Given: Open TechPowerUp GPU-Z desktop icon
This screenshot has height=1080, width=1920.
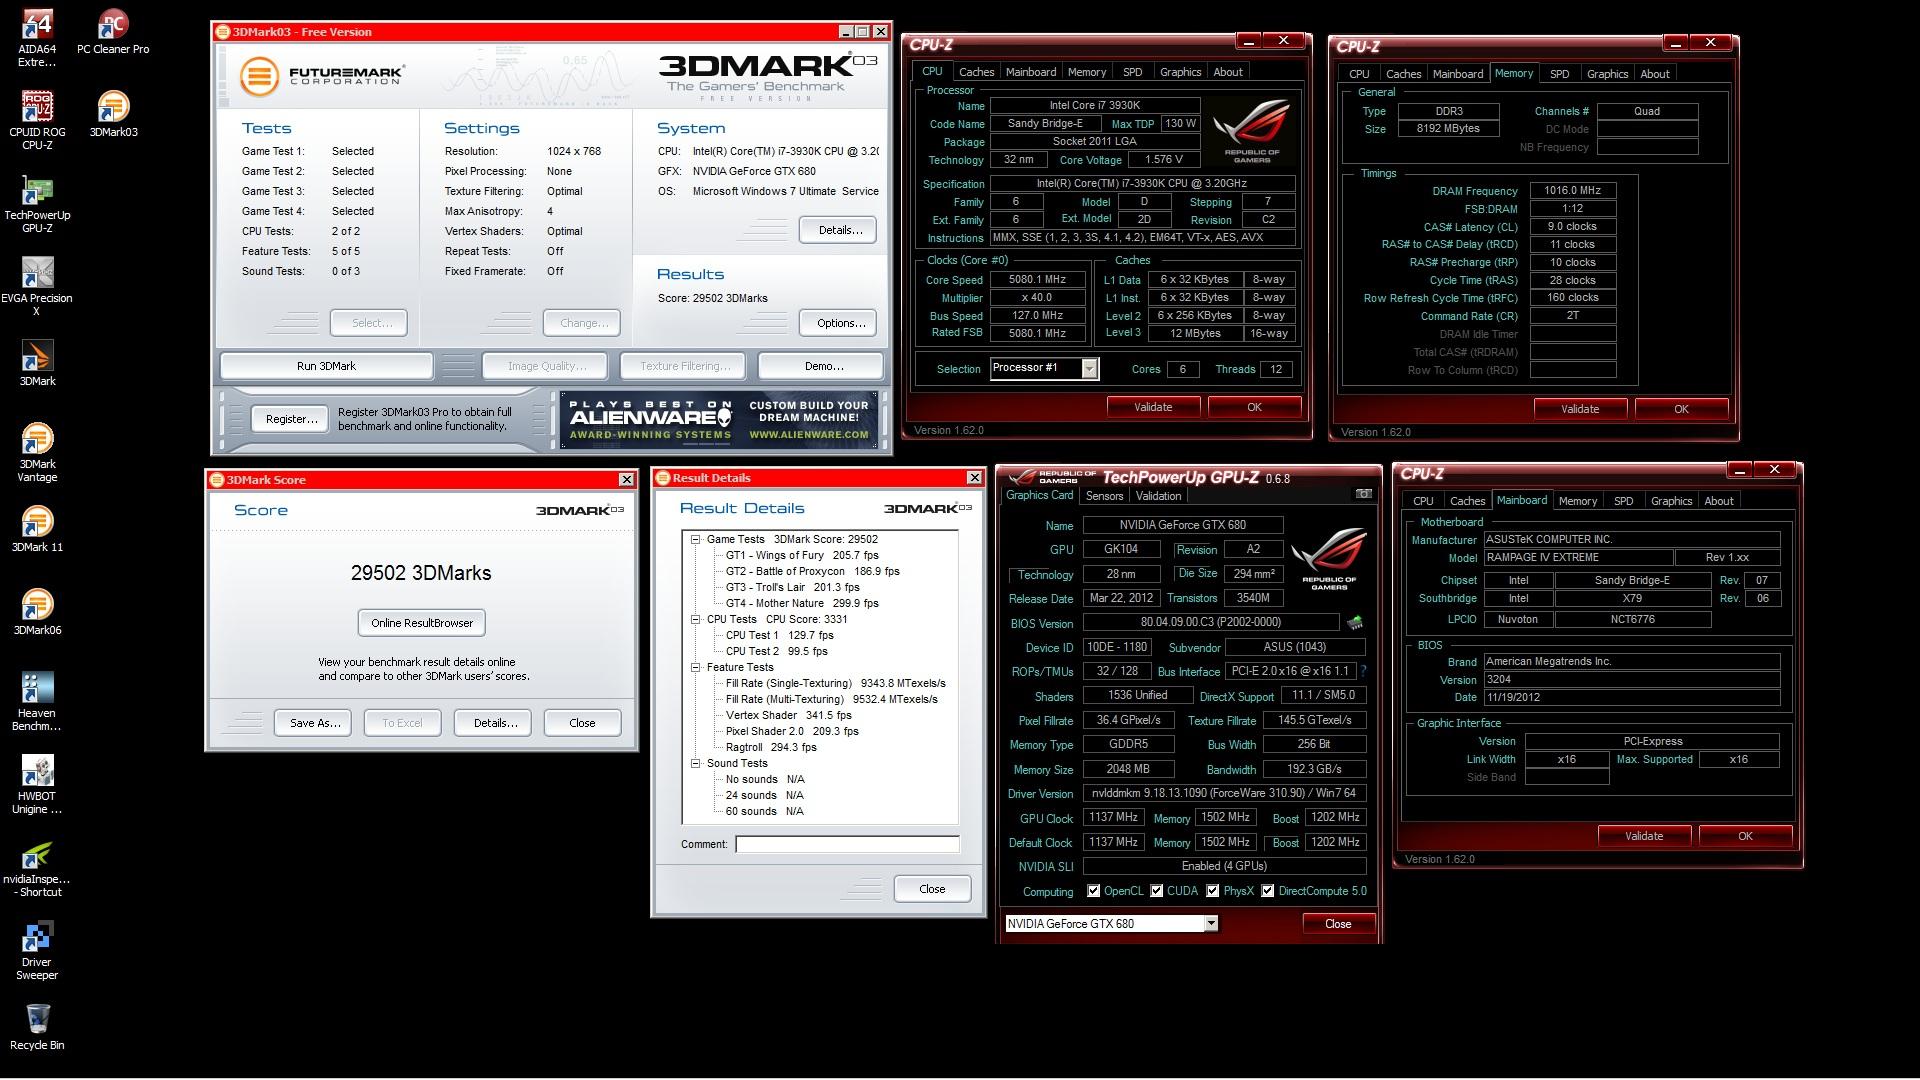Looking at the screenshot, I should point(37,204).
